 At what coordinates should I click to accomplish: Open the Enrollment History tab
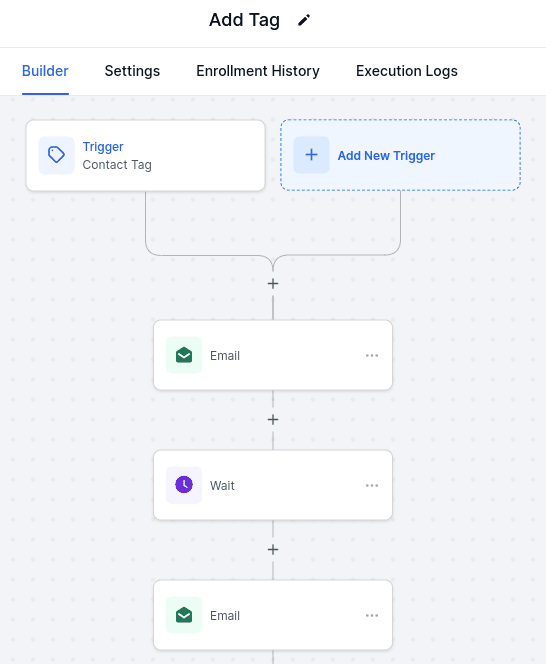click(258, 71)
